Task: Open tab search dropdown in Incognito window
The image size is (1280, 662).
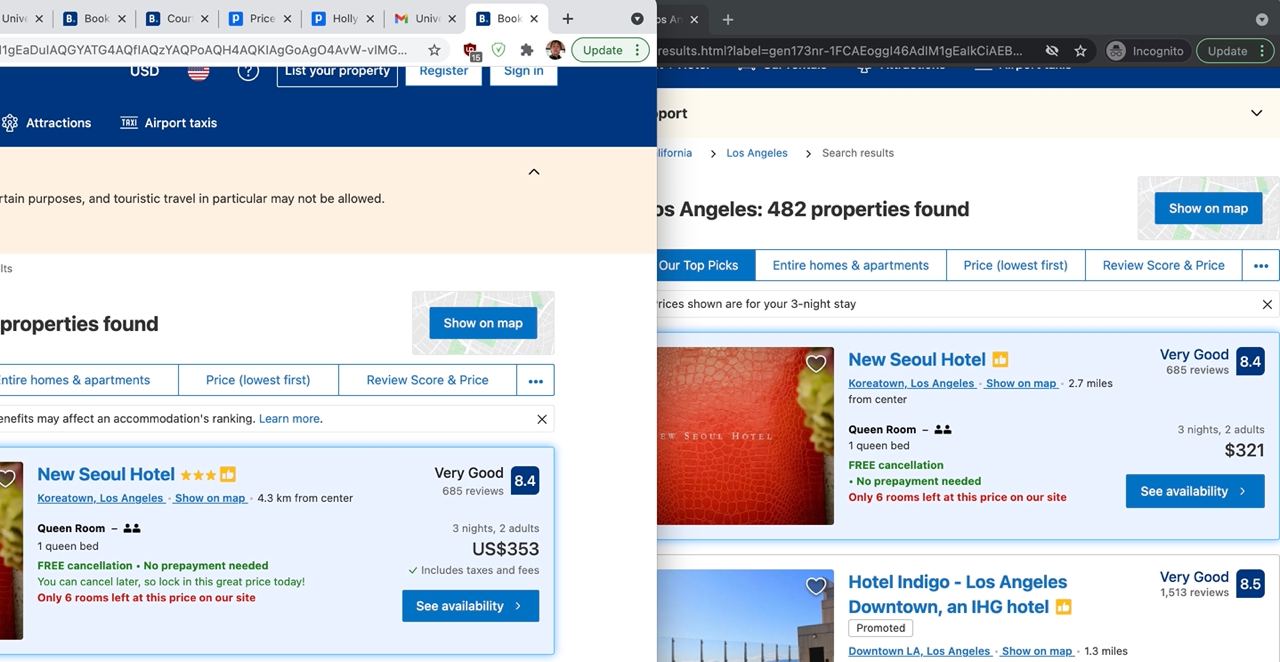Action: coord(1262,19)
